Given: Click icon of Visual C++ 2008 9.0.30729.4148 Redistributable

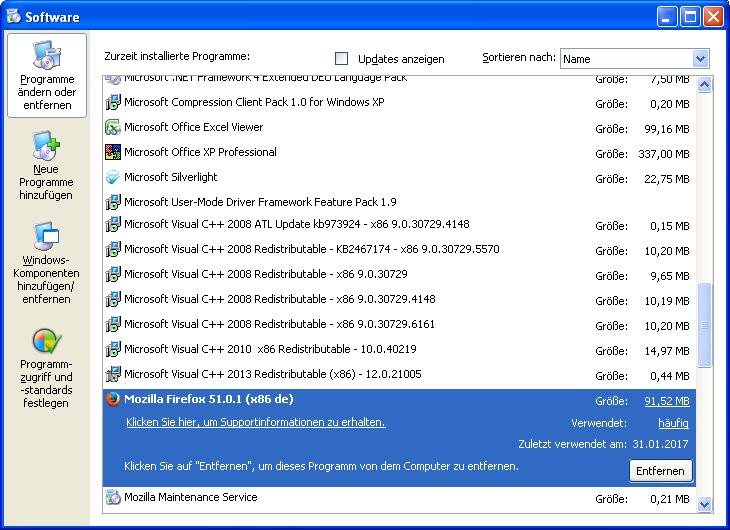Looking at the screenshot, I should coord(113,299).
